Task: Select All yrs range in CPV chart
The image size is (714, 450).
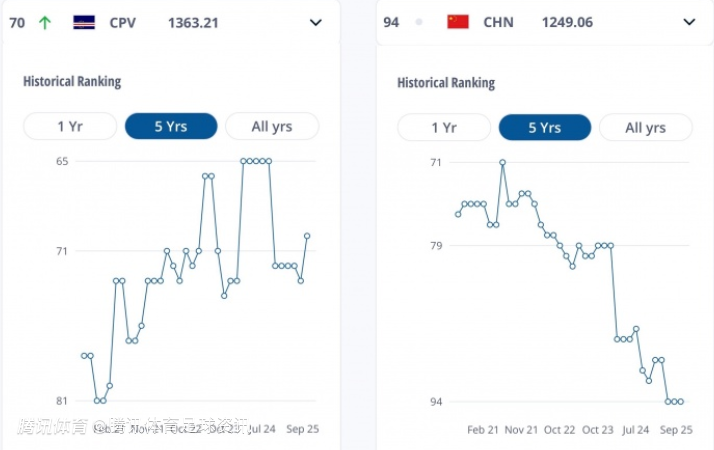Action: click(272, 126)
